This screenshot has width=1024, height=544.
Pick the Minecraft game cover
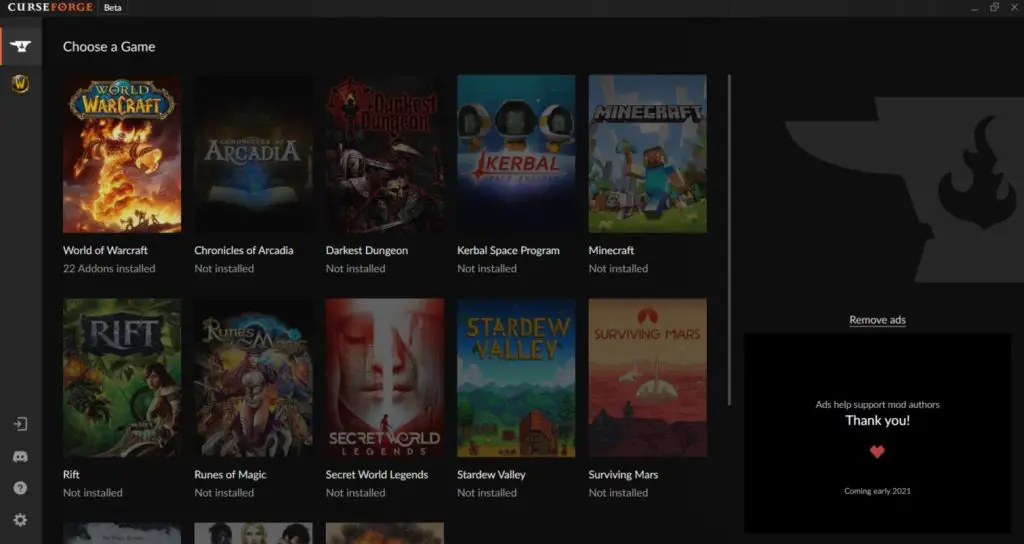pos(647,153)
